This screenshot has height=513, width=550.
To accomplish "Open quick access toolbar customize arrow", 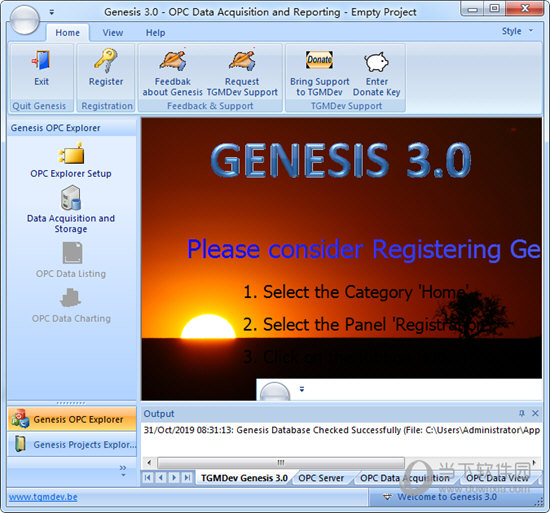I will pyautogui.click(x=52, y=12).
